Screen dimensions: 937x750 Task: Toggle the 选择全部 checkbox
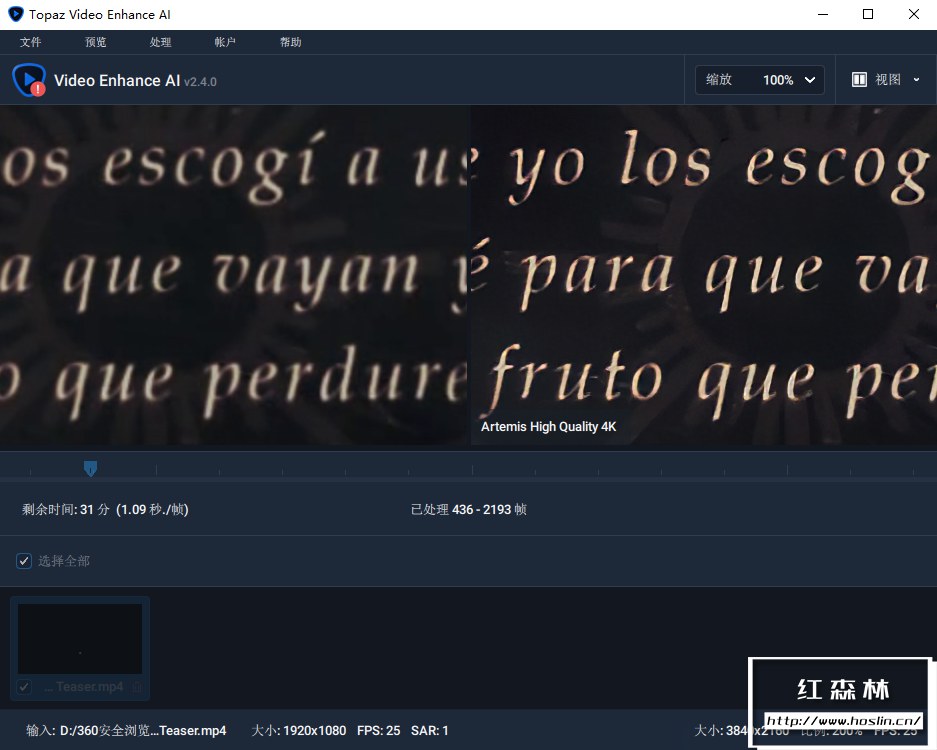[x=24, y=561]
